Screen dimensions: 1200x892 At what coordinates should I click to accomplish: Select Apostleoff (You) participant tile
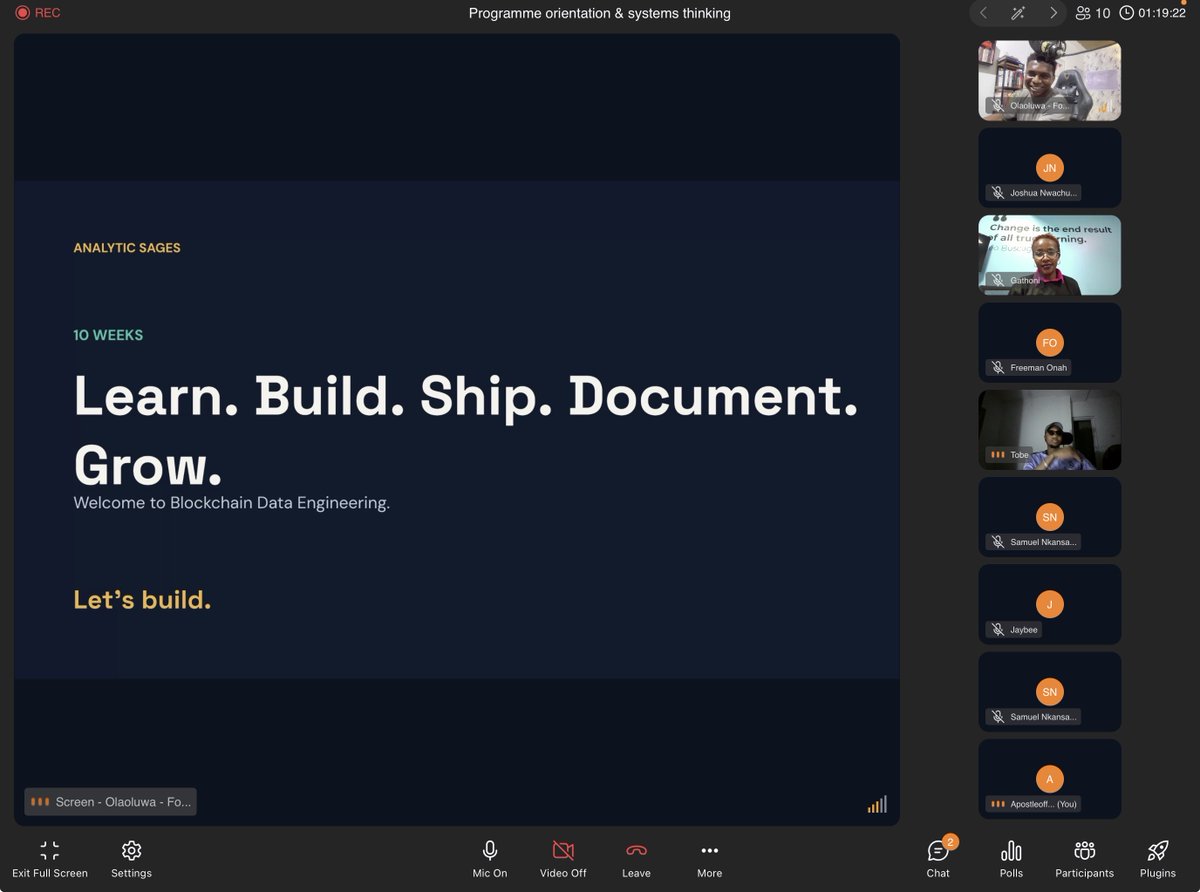tap(1049, 778)
